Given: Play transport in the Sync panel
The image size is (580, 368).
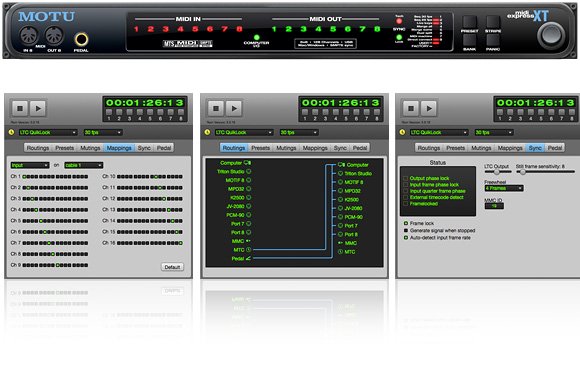Looking at the screenshot, I should 429,108.
